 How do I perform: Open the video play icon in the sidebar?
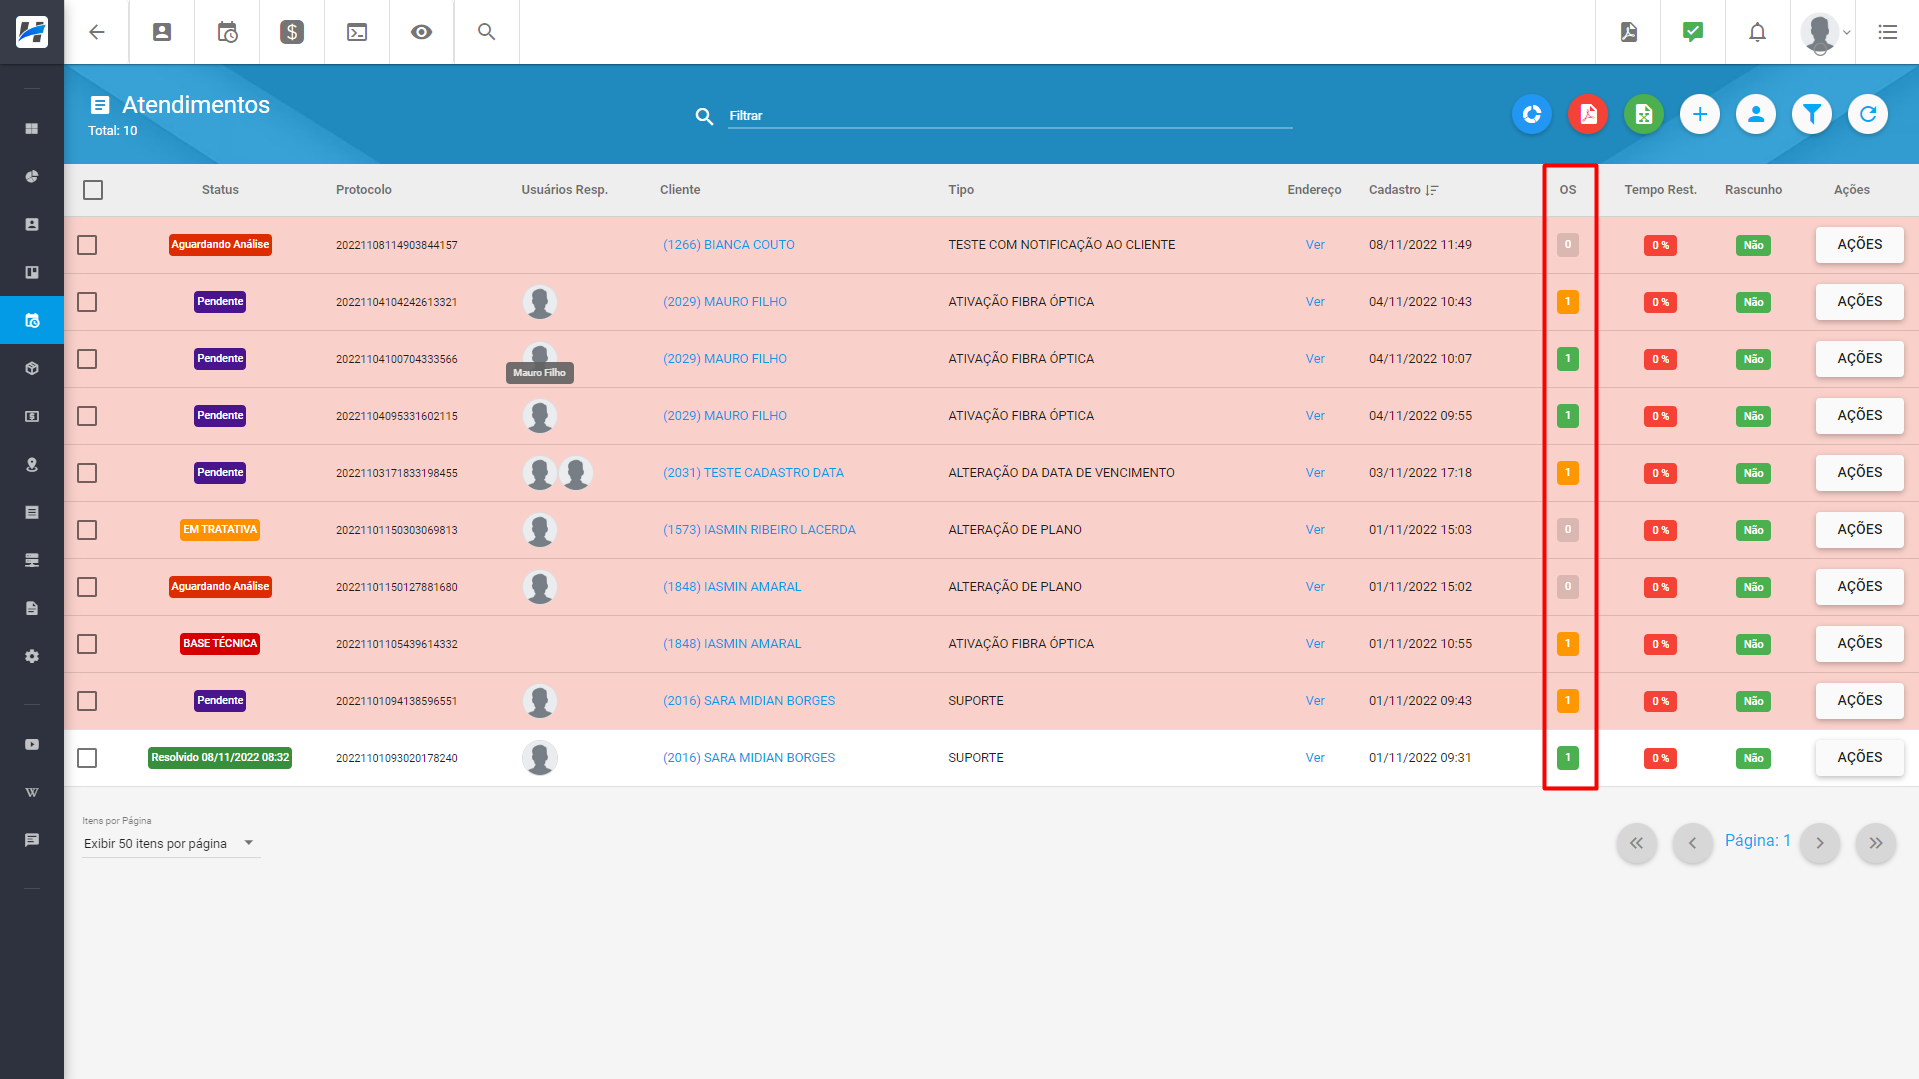point(32,745)
